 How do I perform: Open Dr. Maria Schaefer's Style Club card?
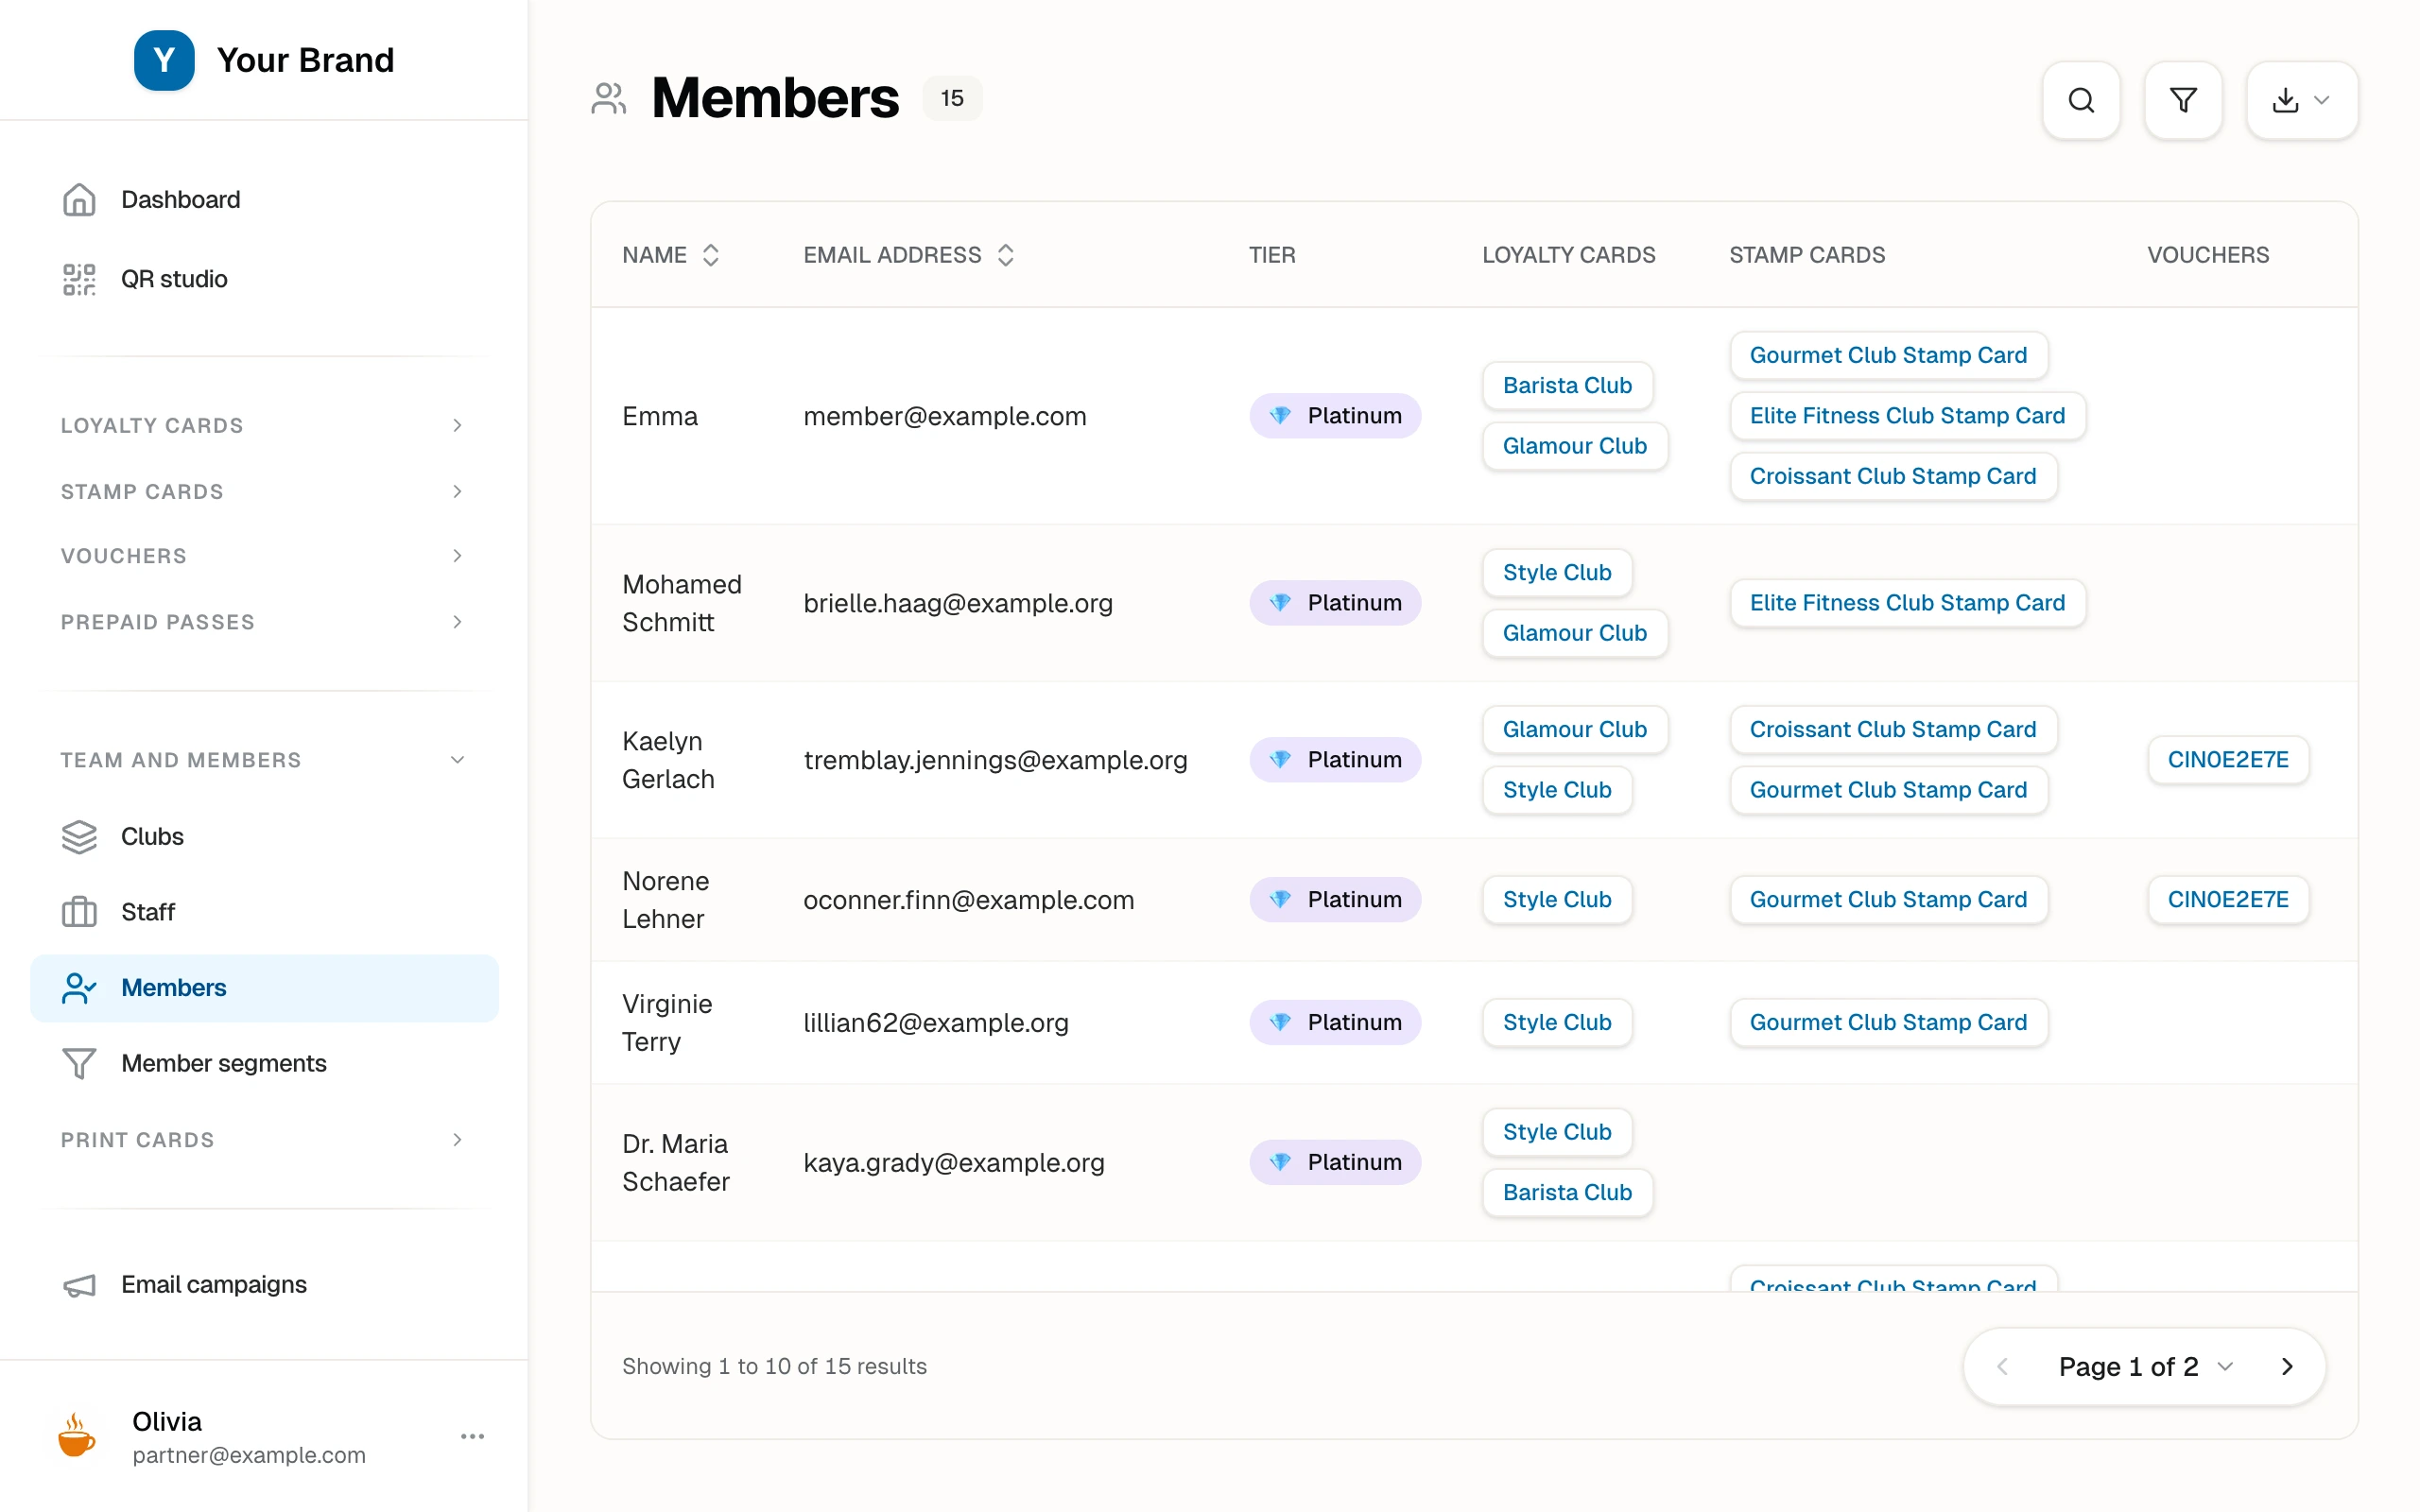(x=1557, y=1132)
